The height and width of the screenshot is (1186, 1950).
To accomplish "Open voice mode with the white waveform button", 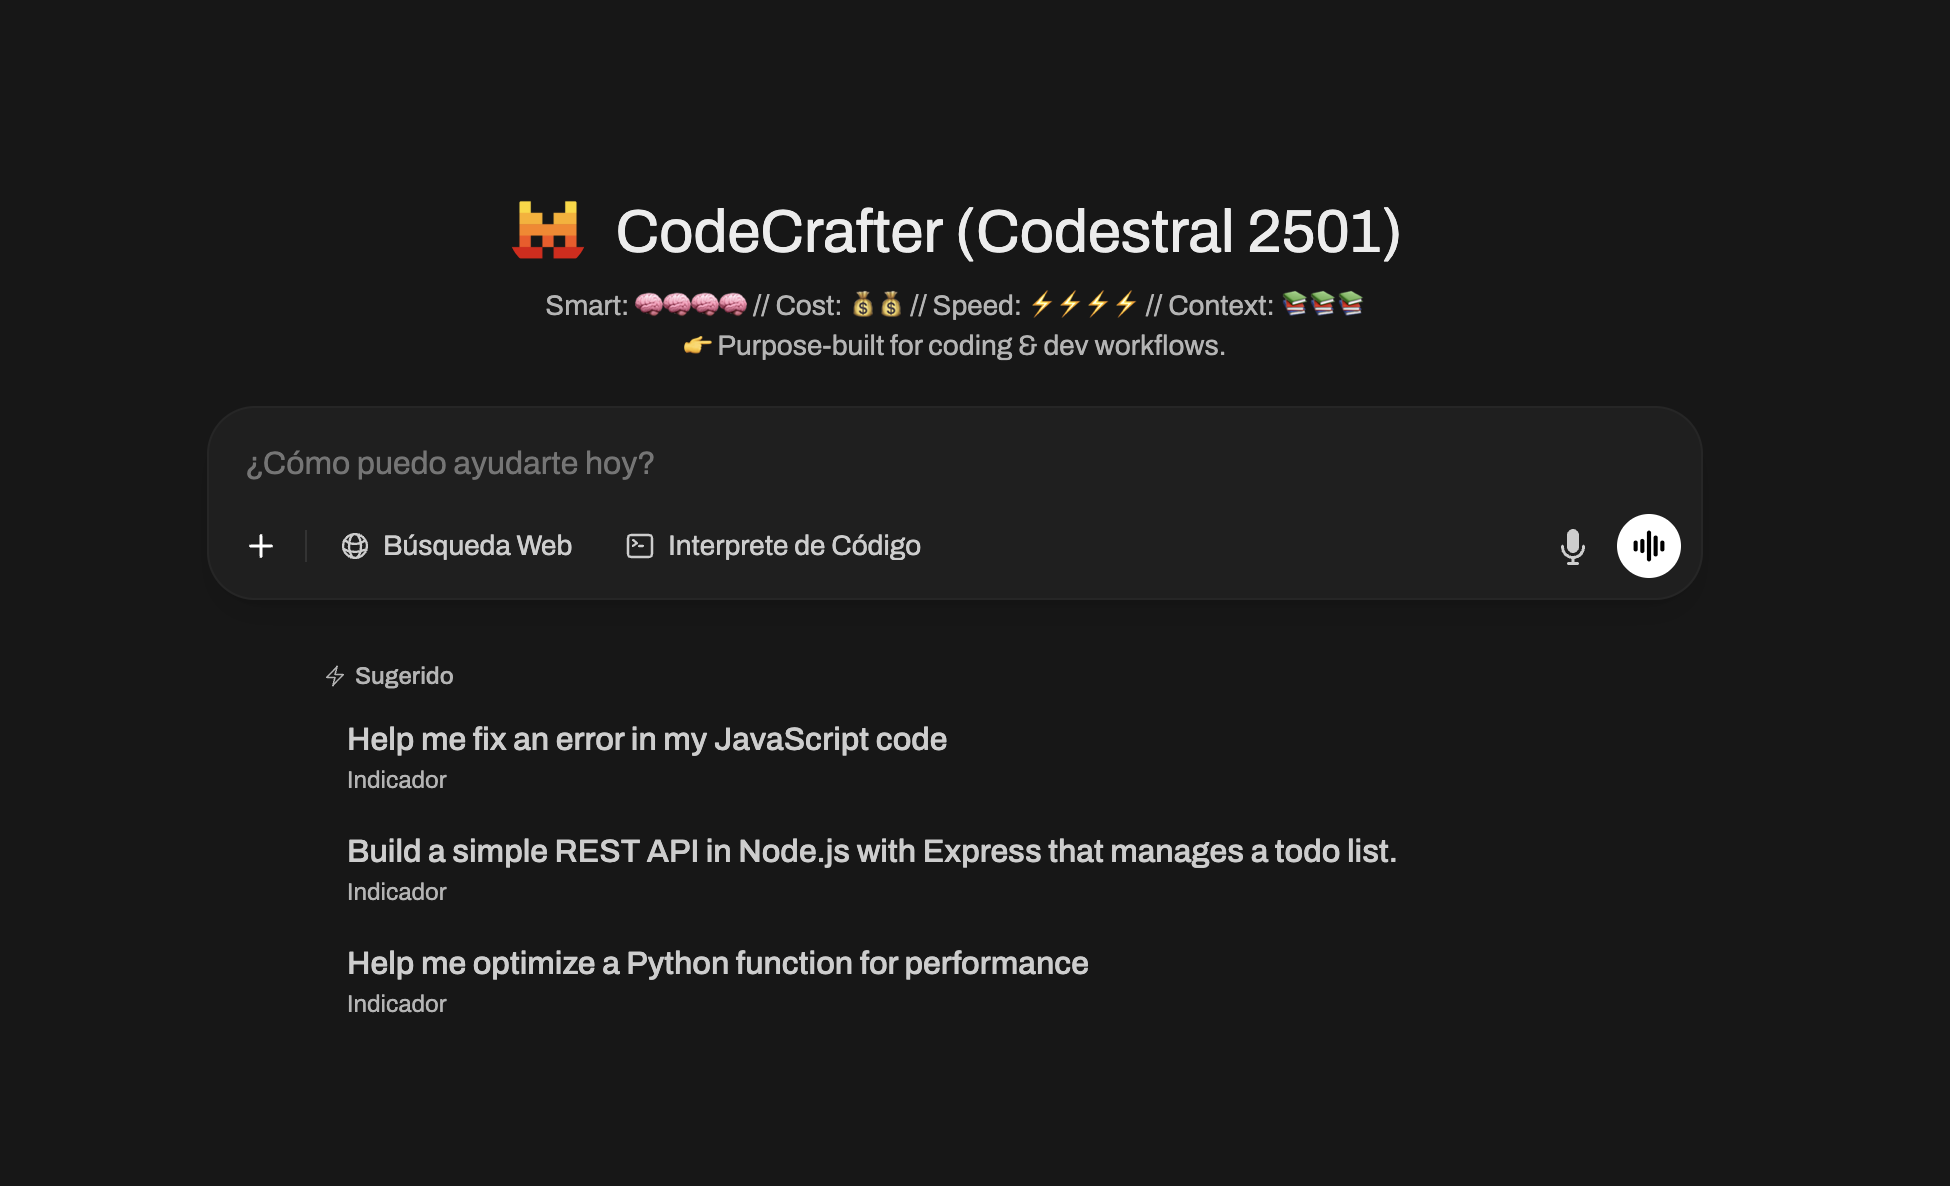I will [1648, 546].
